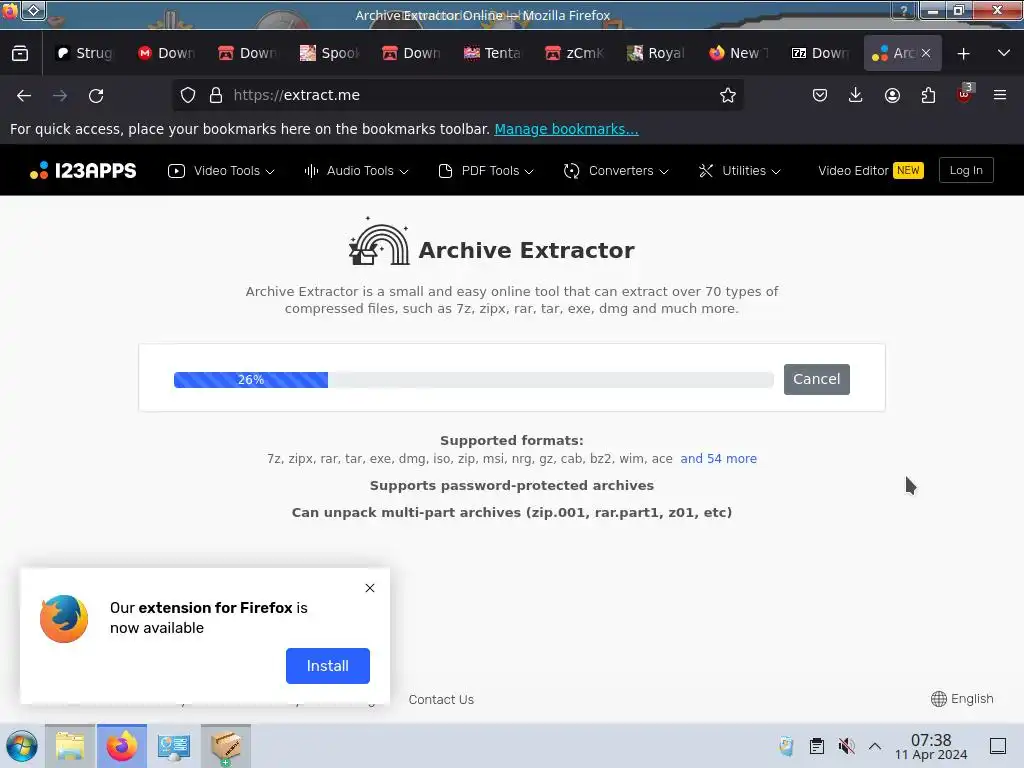Screen dimensions: 1024x768
Task: Open the Firefox View icon in the tab bar
Action: coord(20,54)
